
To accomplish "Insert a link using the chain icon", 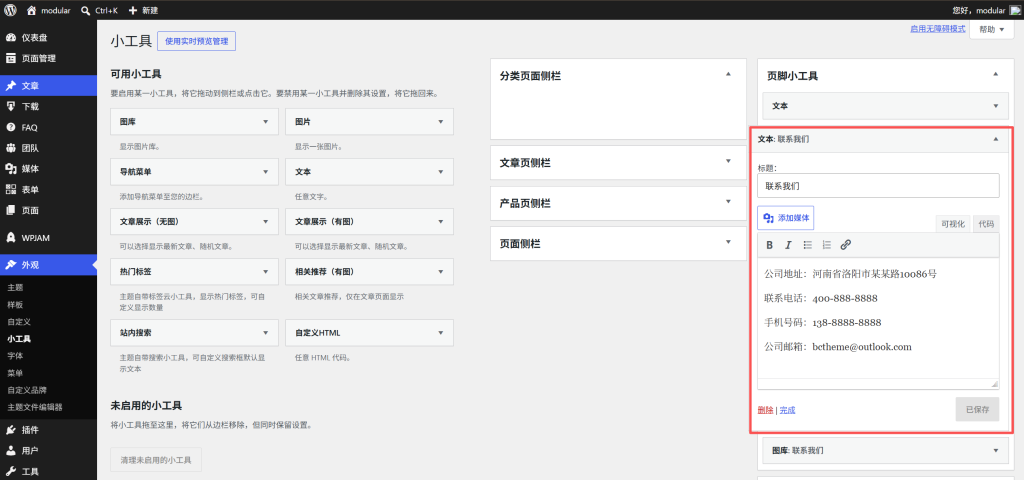I will click(846, 245).
